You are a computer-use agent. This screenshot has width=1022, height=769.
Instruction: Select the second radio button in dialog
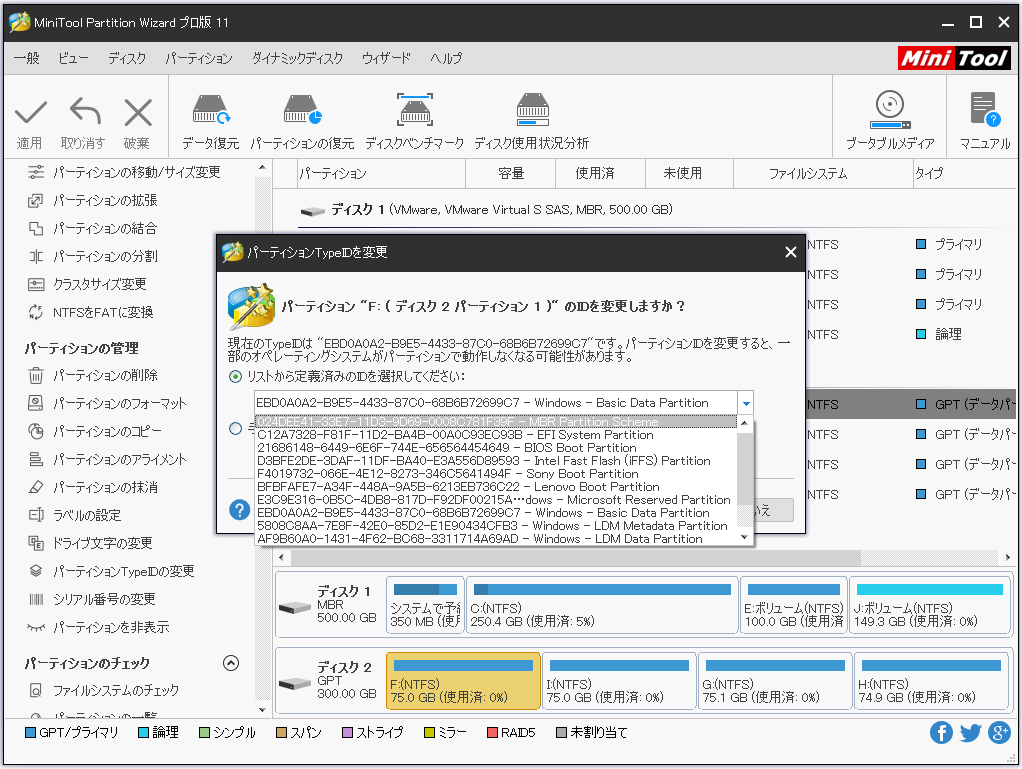pyautogui.click(x=236, y=429)
